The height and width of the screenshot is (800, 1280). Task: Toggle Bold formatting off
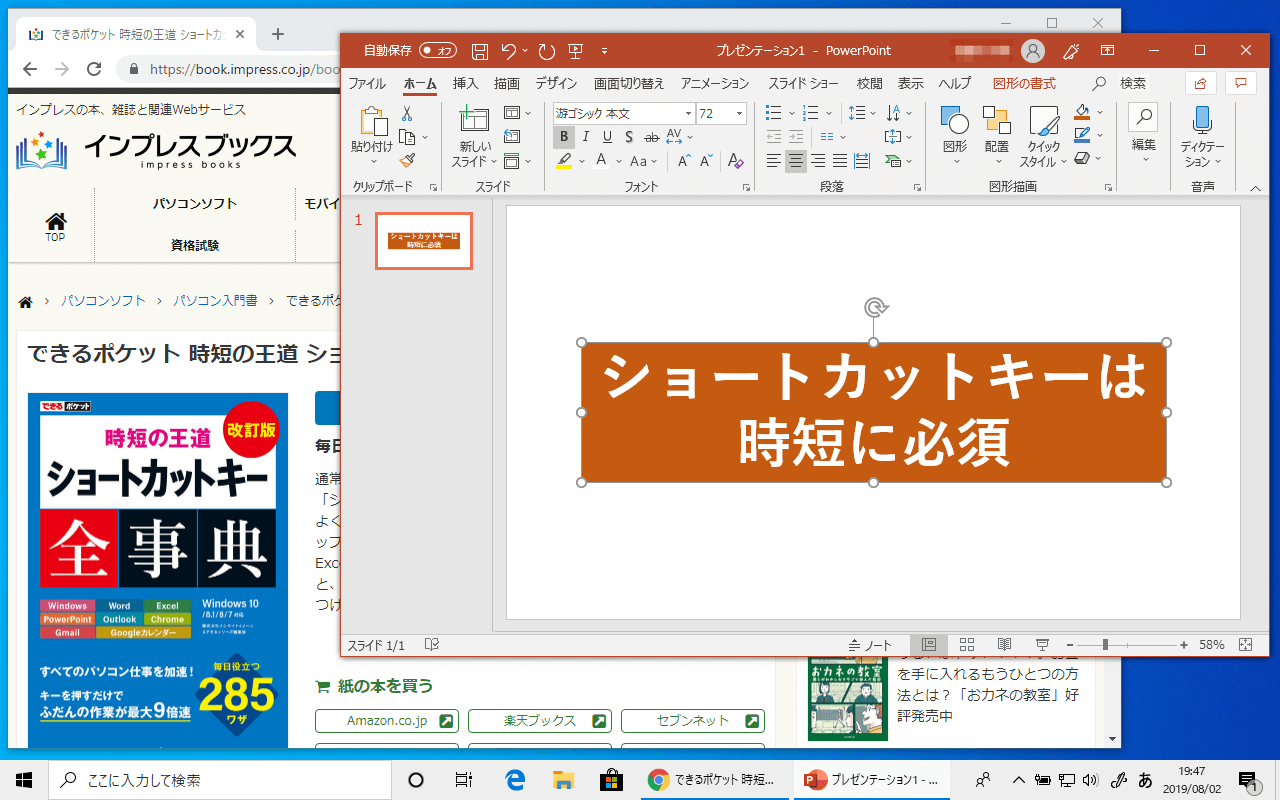[x=564, y=137]
